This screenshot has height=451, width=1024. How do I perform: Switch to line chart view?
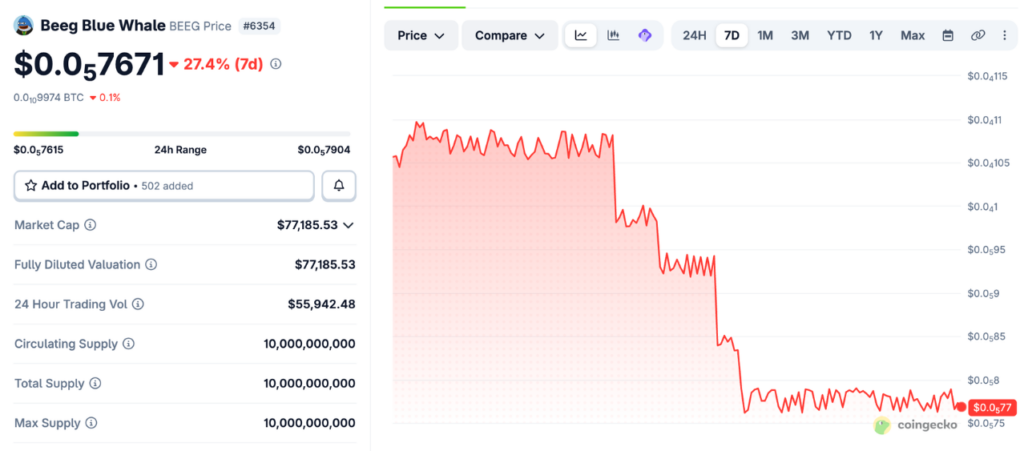581,35
